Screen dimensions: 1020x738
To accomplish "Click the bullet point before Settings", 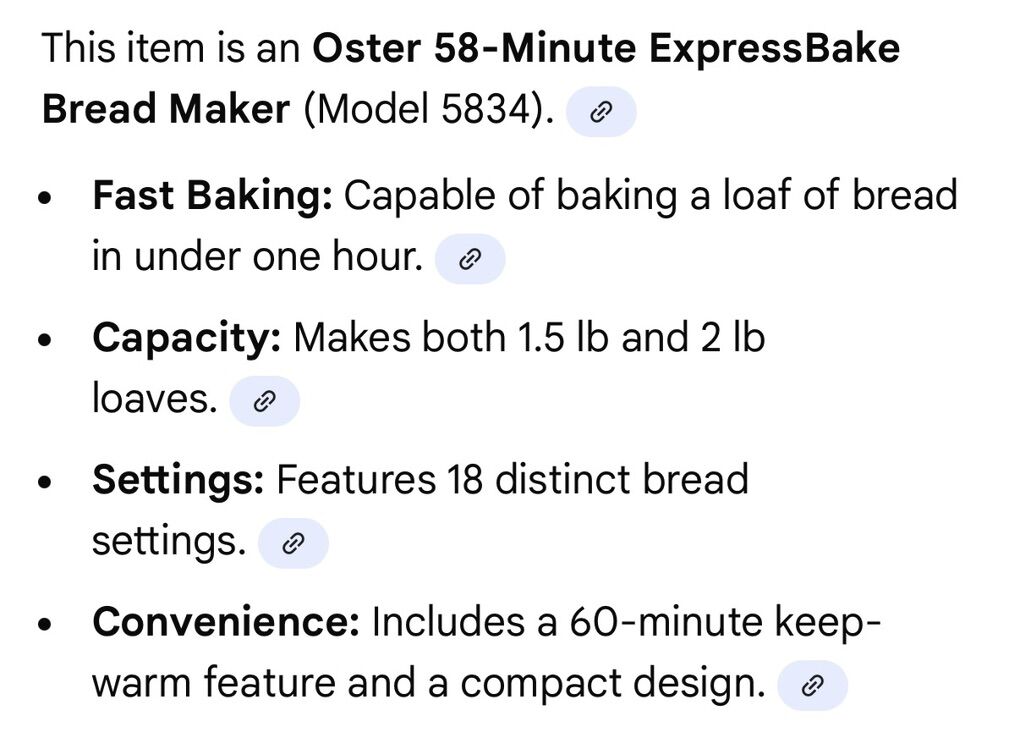I will tap(44, 482).
